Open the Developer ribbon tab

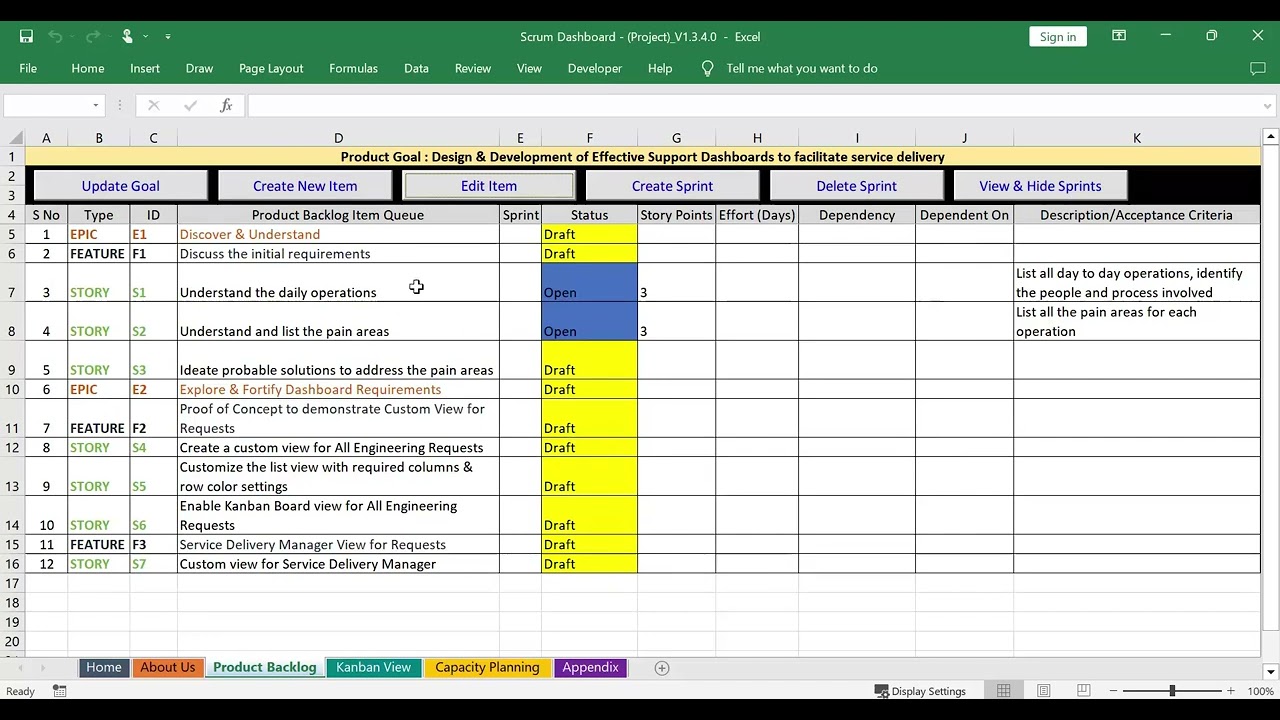(x=595, y=68)
